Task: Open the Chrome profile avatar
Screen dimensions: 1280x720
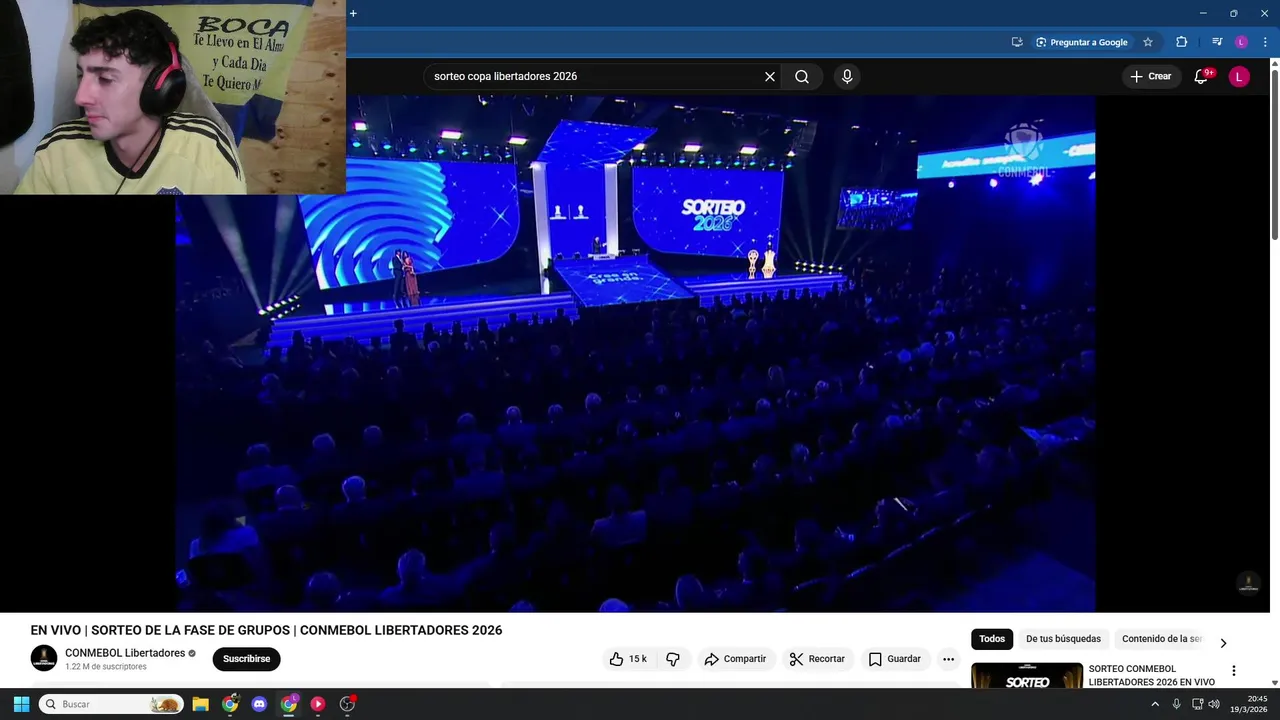Action: 1241,42
